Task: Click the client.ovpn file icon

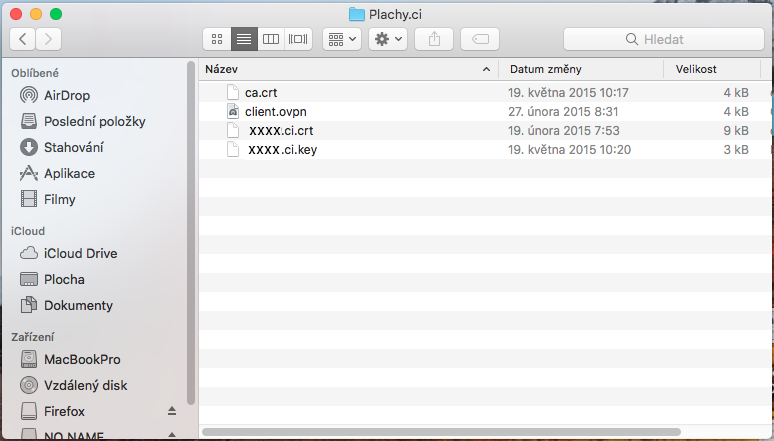Action: [232, 112]
